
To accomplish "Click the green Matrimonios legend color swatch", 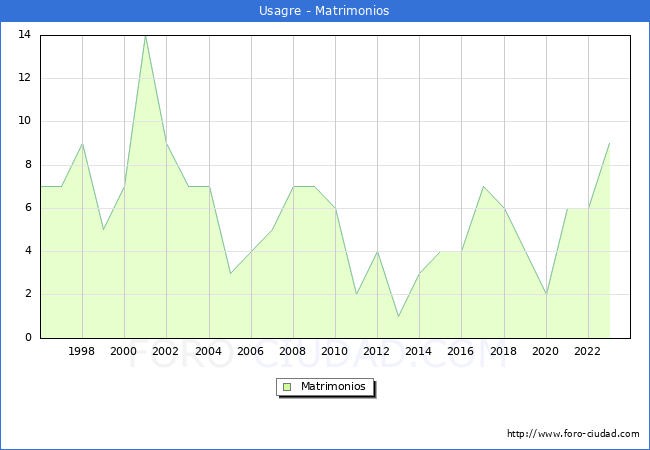I will point(287,386).
